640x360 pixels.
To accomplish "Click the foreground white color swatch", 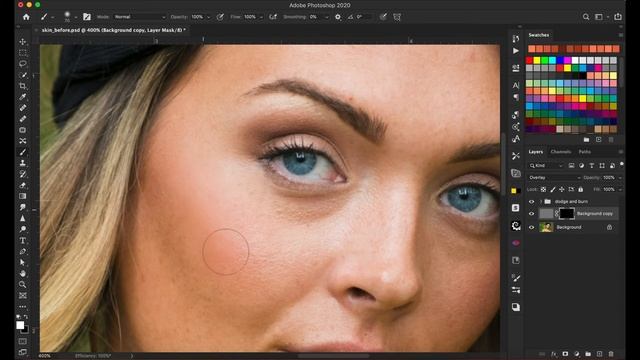I will point(20,325).
